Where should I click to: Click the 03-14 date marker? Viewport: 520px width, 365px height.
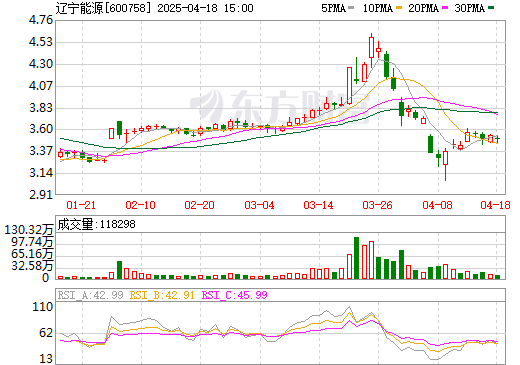318,205
